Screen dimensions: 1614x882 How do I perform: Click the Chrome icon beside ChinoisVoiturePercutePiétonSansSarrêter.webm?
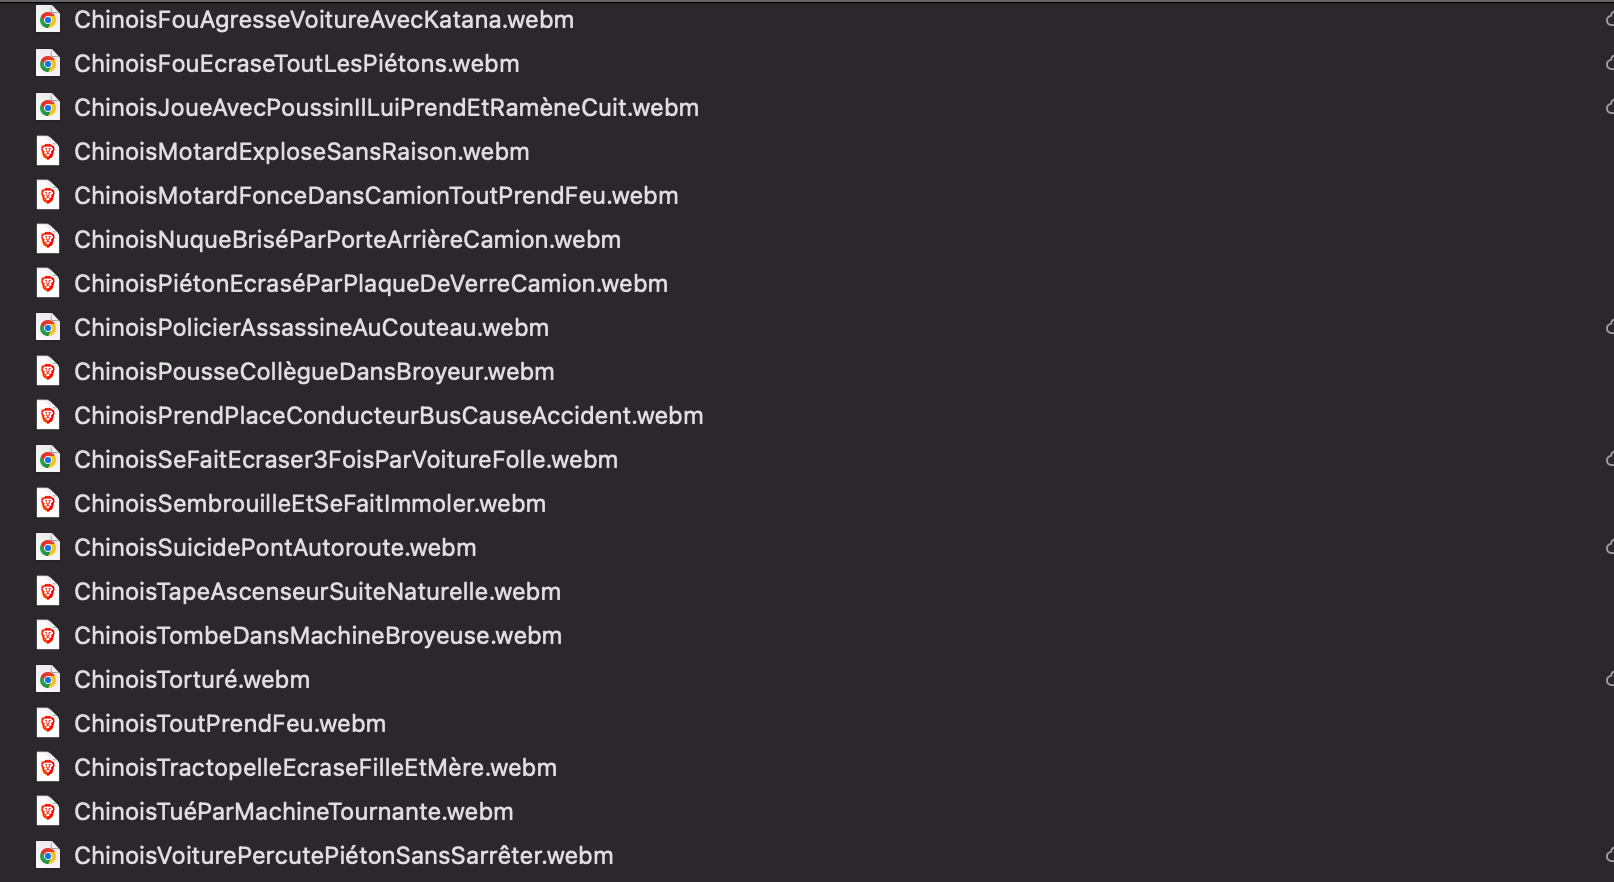[x=47, y=856]
